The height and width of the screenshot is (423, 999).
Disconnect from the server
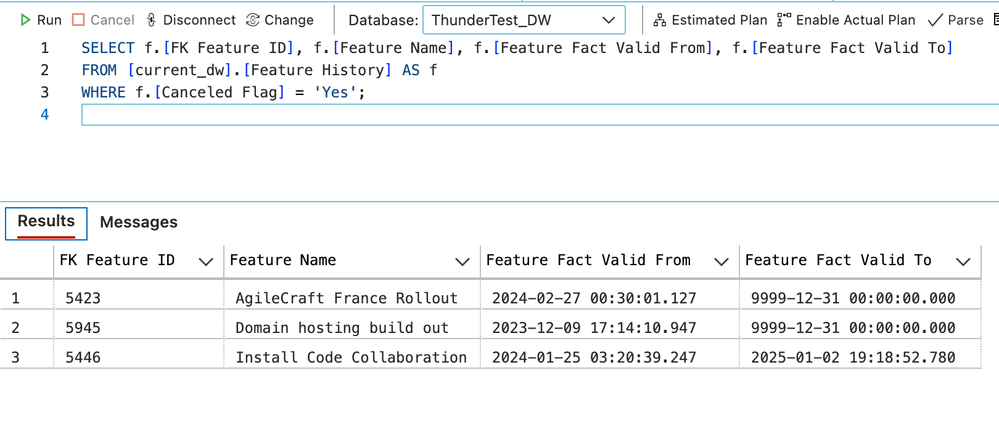coord(190,20)
